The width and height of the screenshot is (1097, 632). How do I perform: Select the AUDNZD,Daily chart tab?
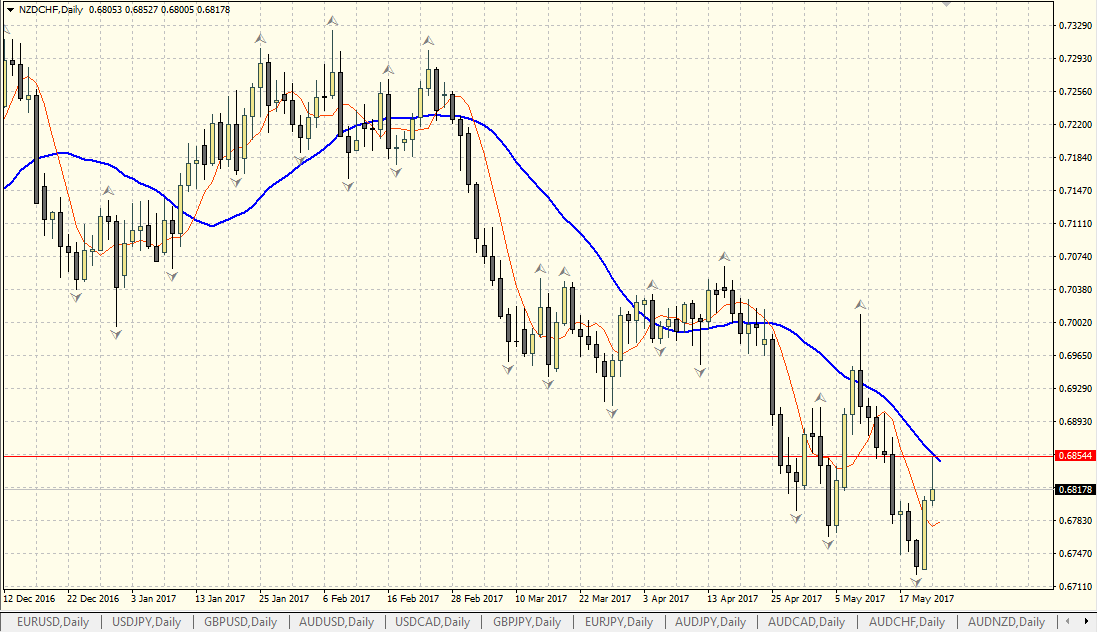pos(1007,622)
